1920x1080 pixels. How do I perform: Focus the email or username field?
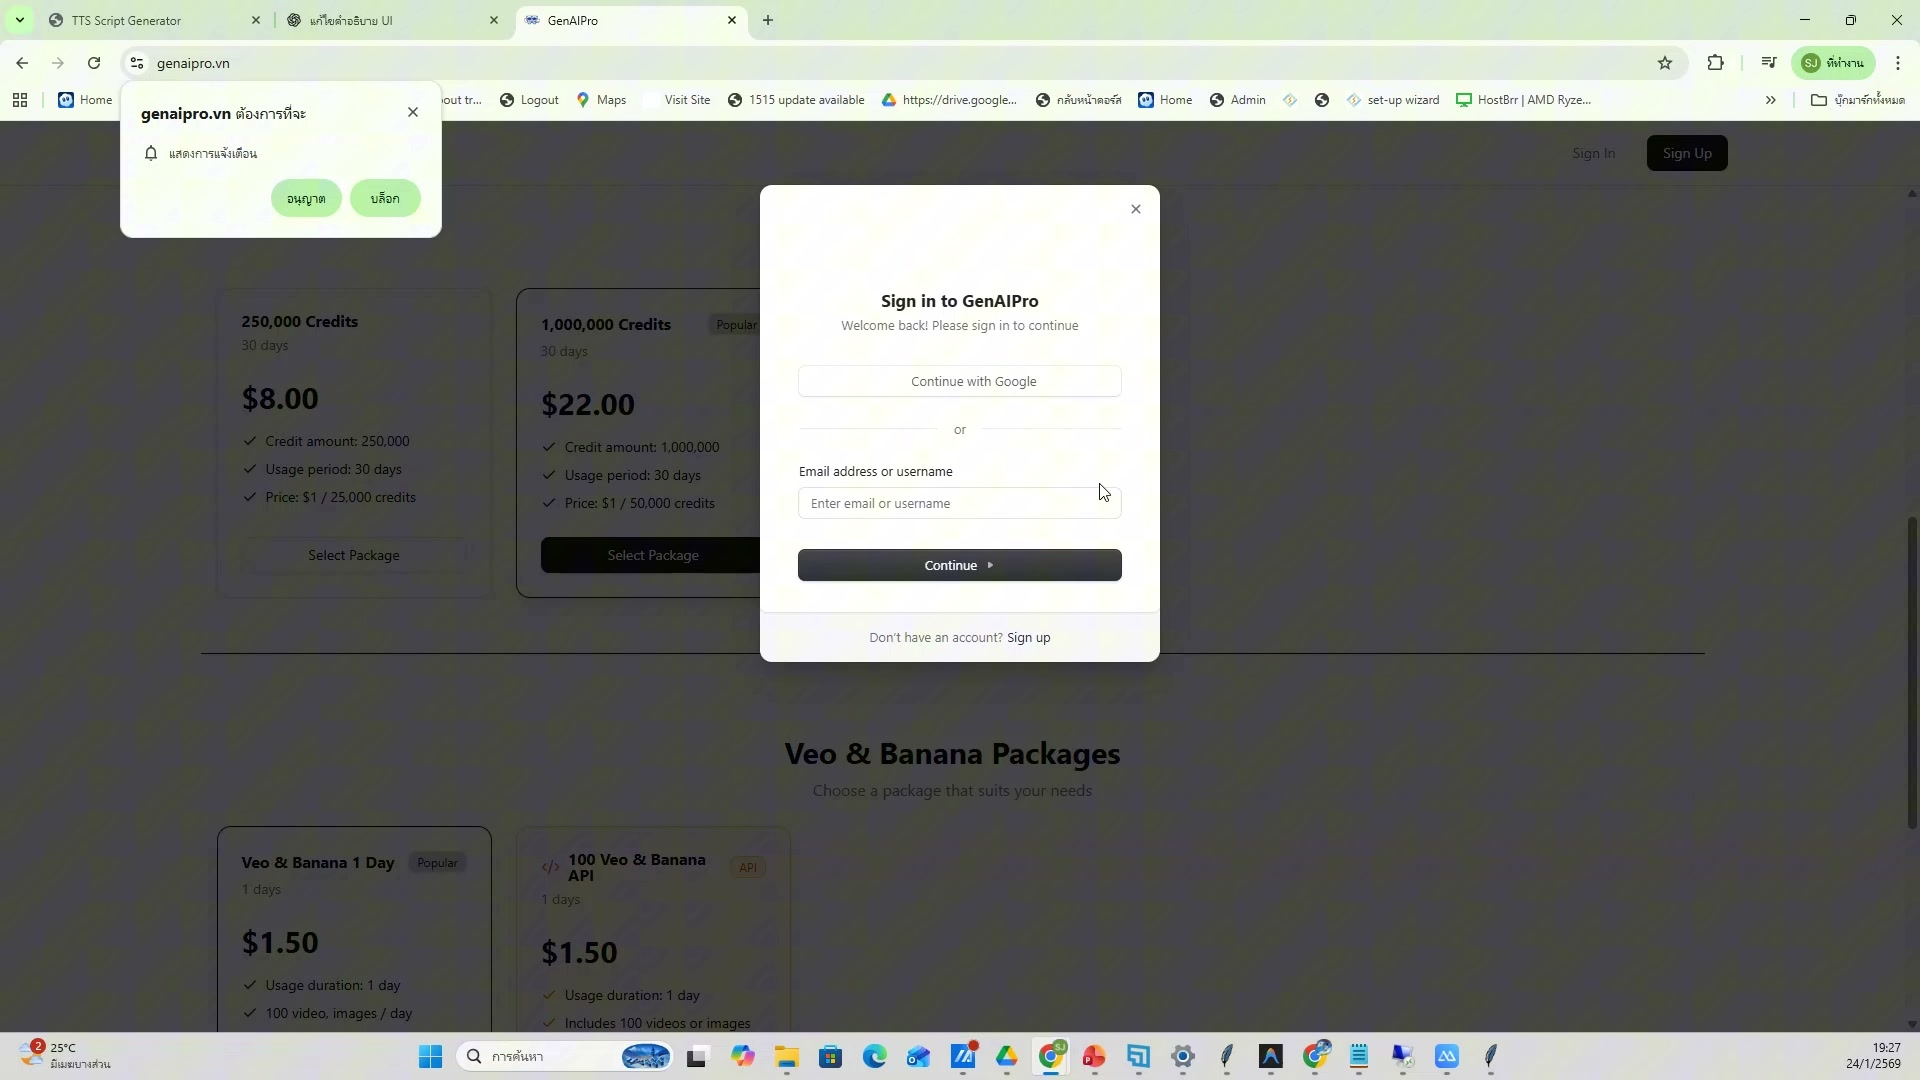(x=960, y=503)
